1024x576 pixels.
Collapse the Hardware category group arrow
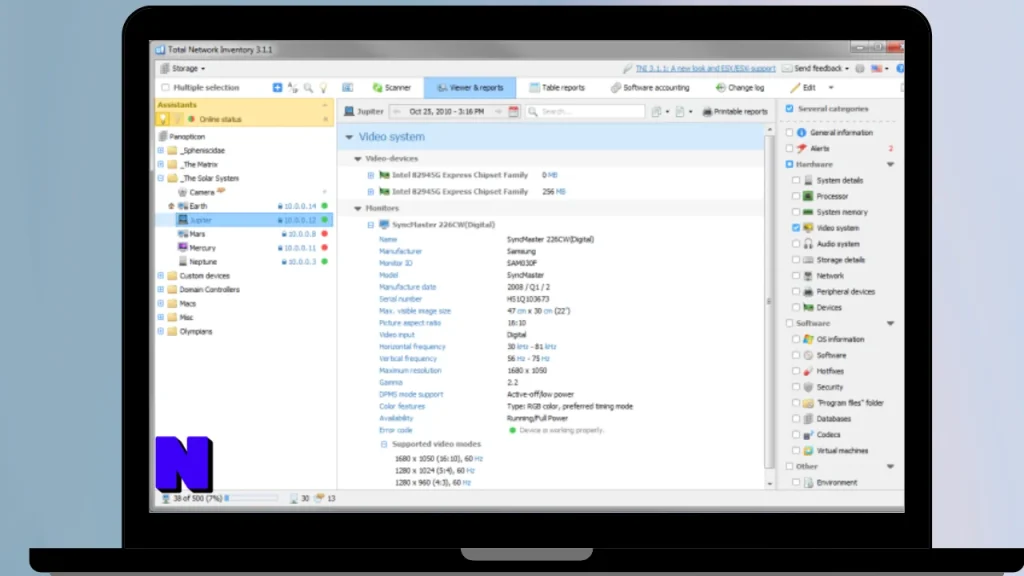[890, 165]
